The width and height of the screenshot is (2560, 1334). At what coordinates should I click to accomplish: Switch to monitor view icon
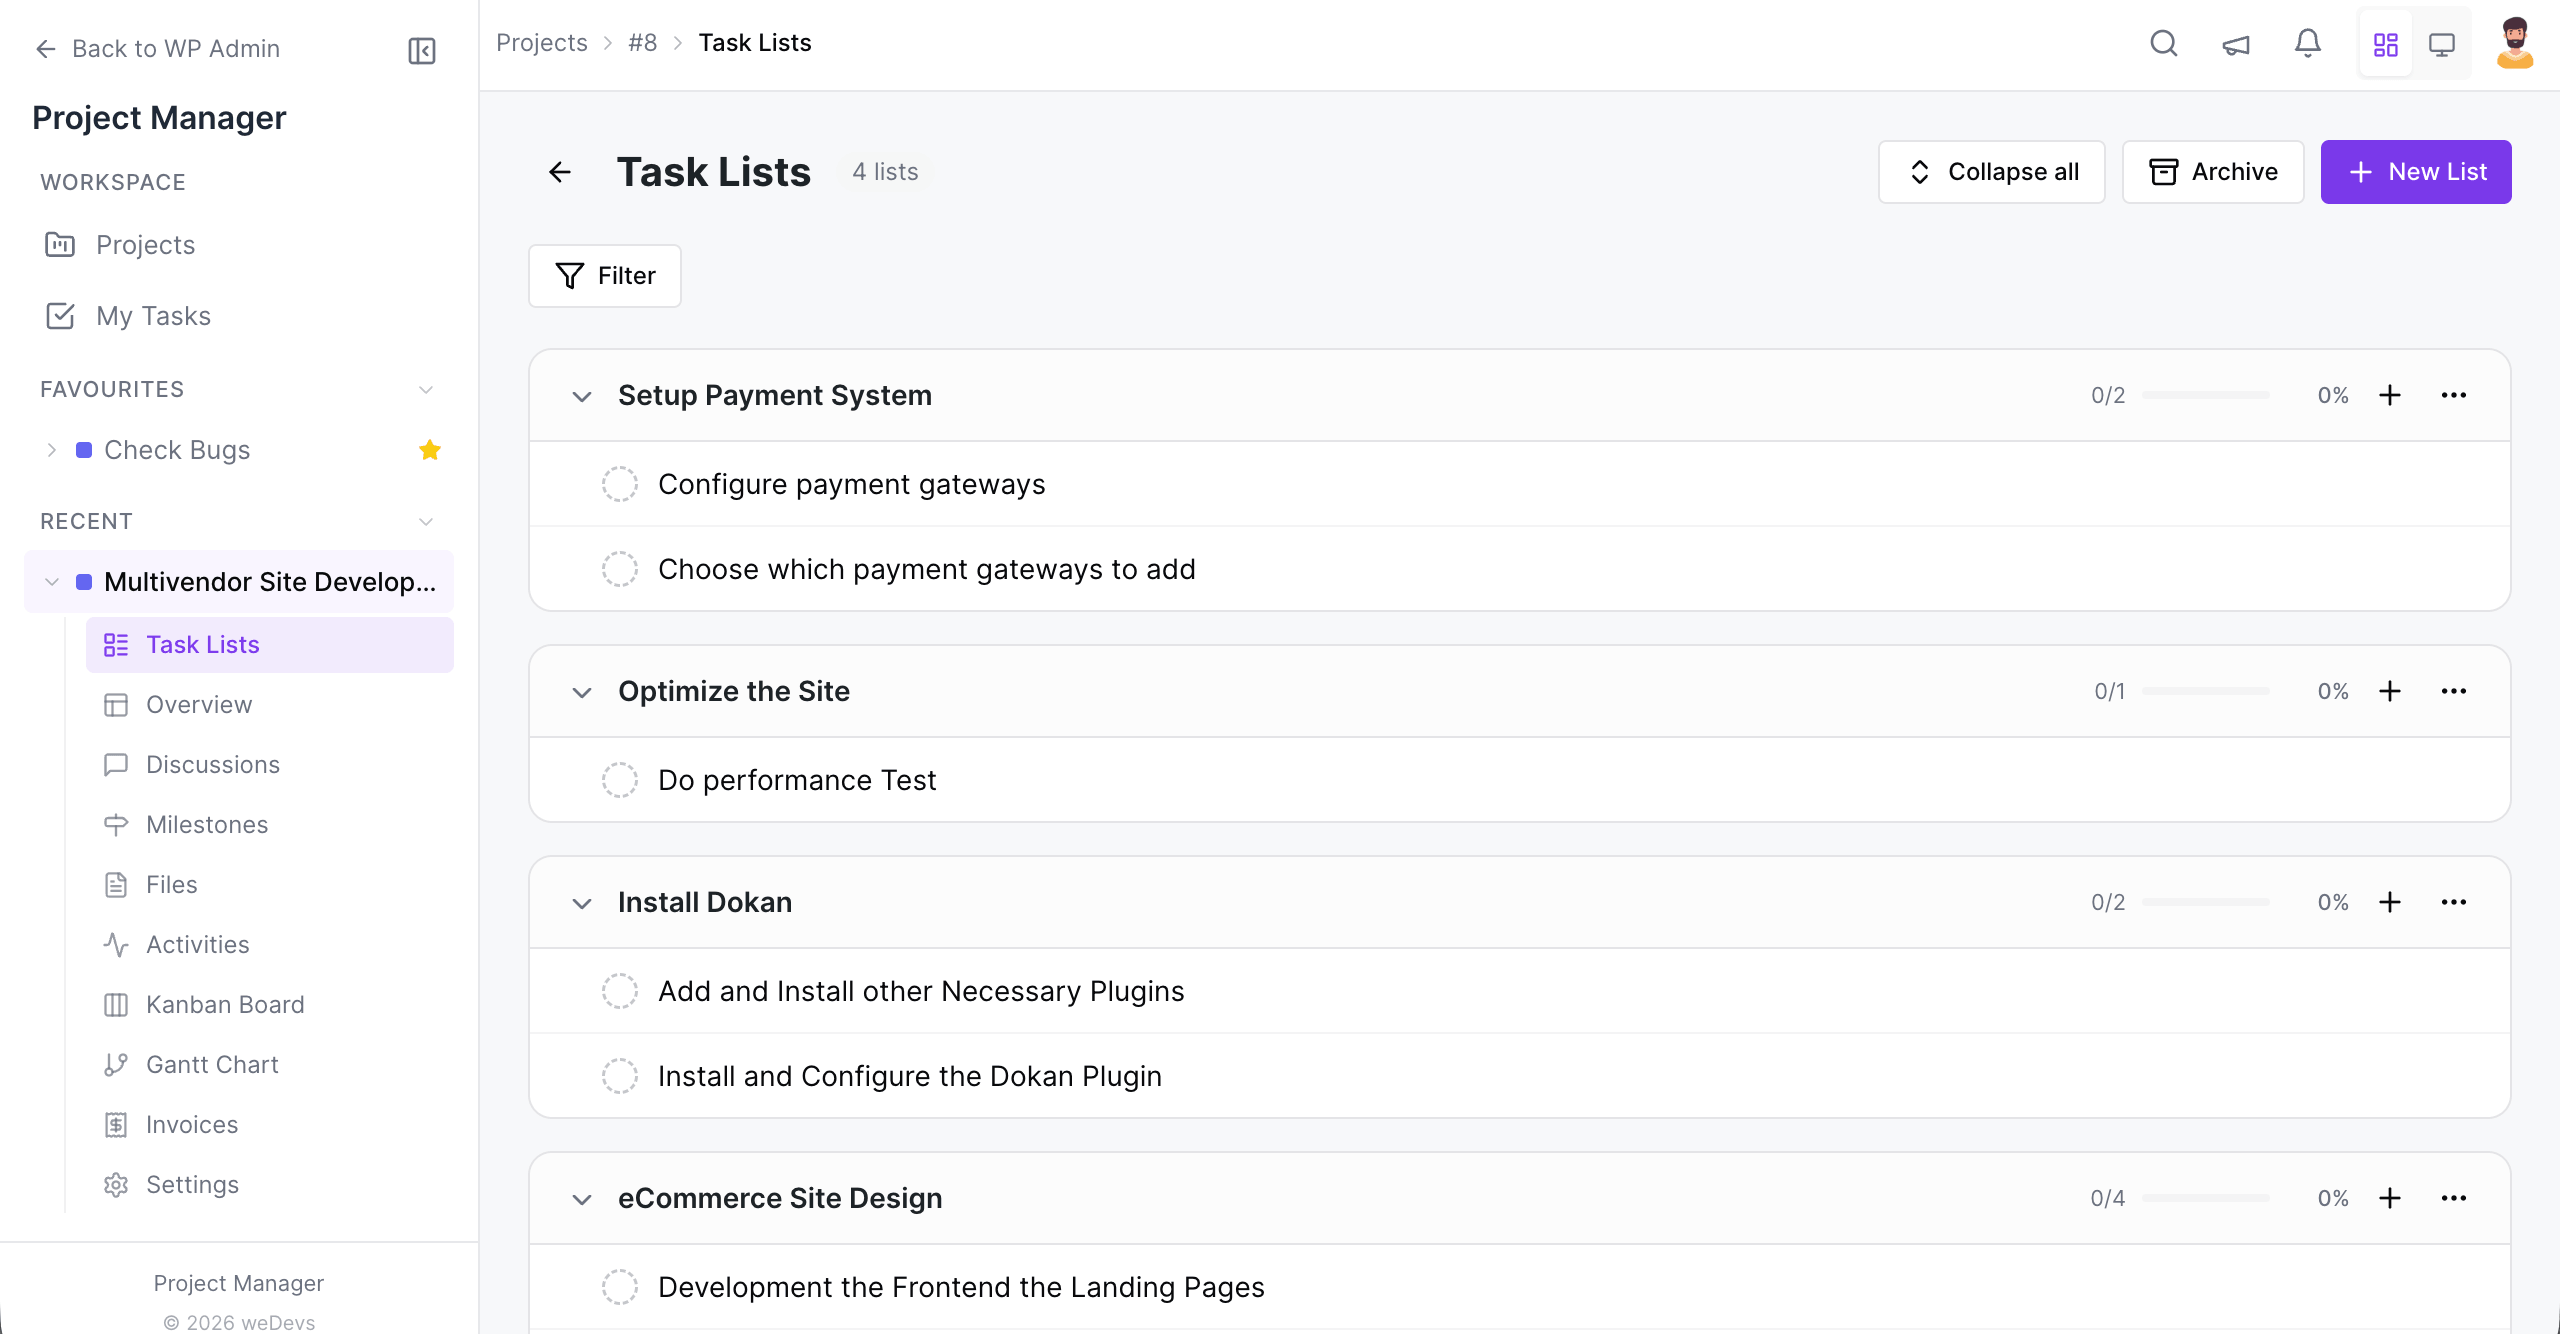click(2442, 44)
